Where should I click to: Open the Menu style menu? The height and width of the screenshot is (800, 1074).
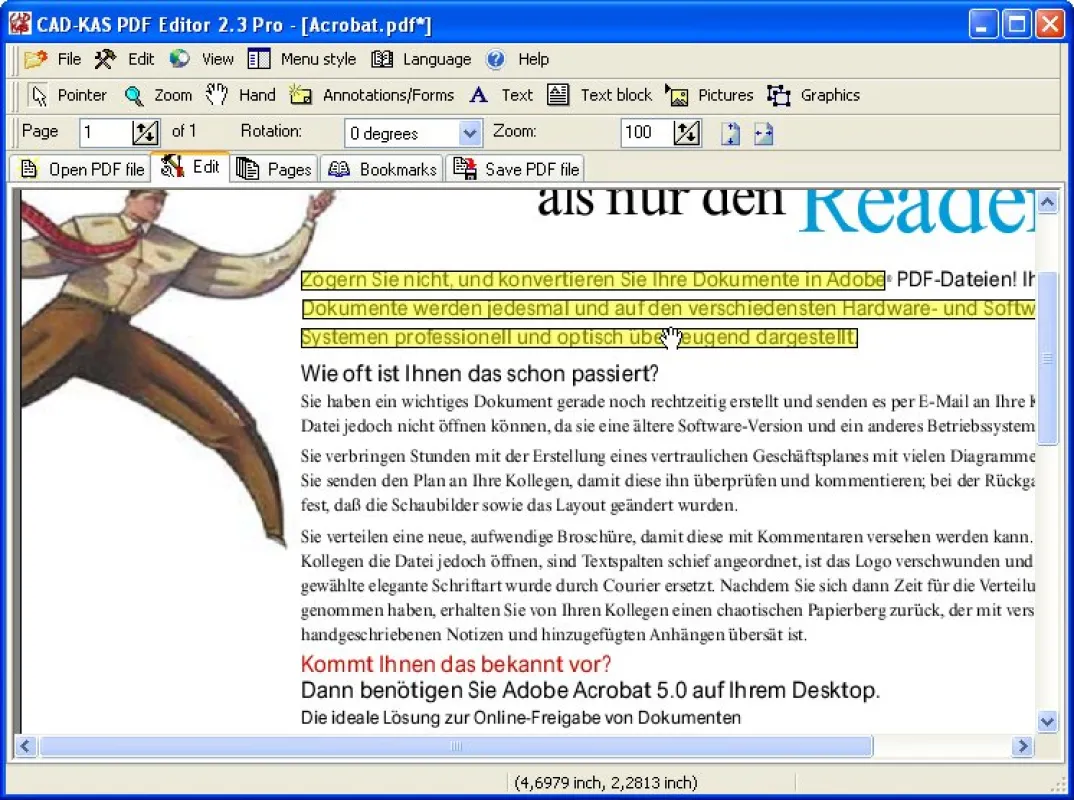(301, 60)
